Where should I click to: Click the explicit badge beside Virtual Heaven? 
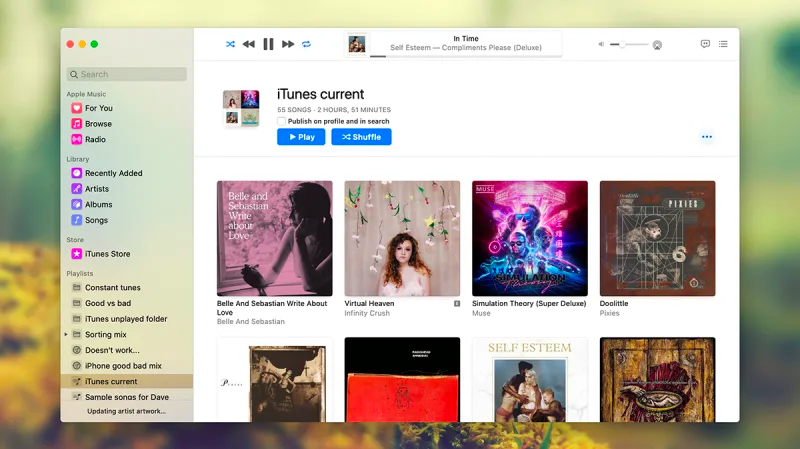click(457, 304)
